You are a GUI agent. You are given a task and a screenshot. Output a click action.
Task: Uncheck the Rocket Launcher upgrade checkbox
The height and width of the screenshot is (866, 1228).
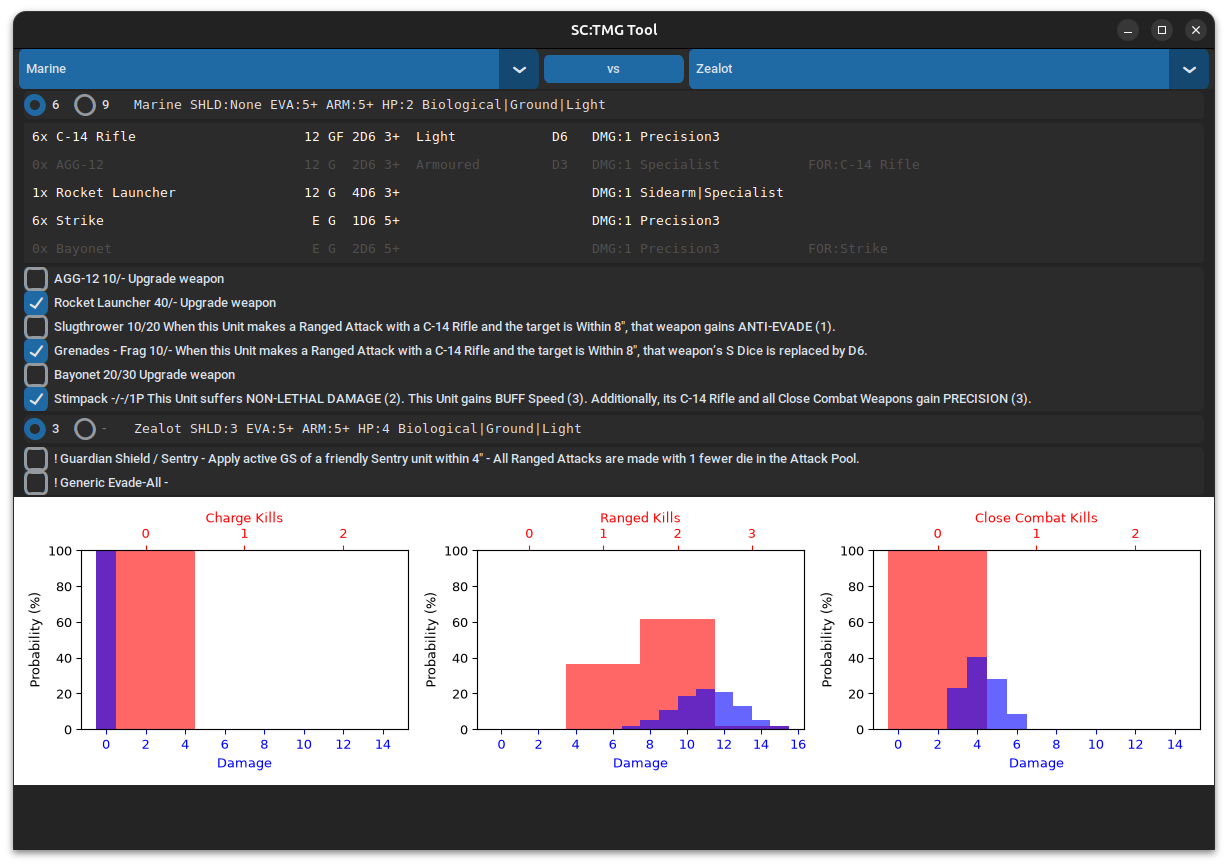(x=36, y=303)
